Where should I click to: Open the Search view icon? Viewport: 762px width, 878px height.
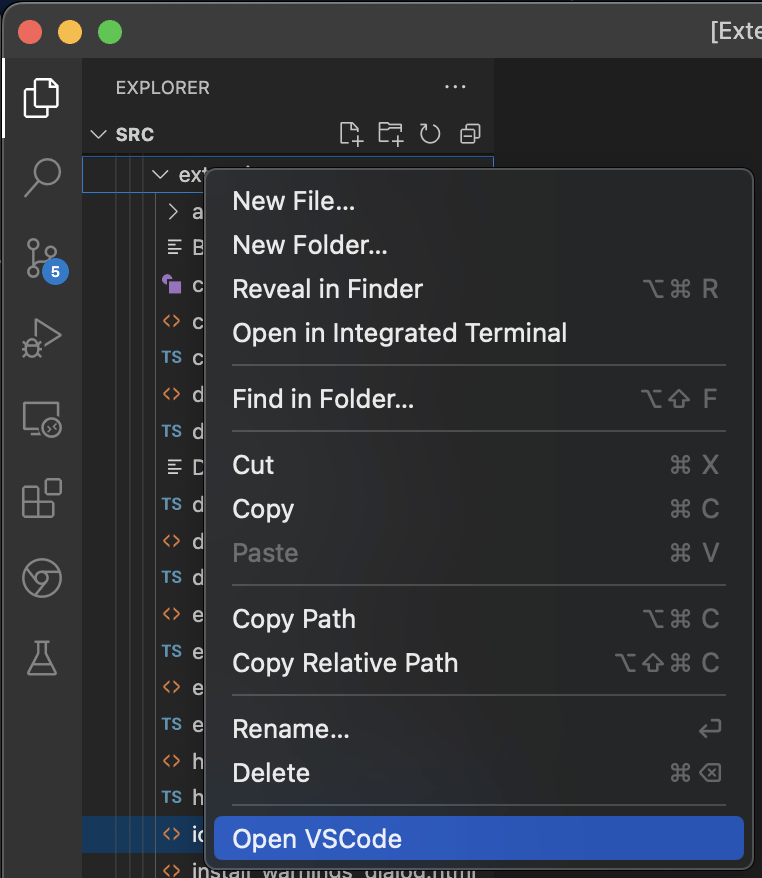pos(42,178)
